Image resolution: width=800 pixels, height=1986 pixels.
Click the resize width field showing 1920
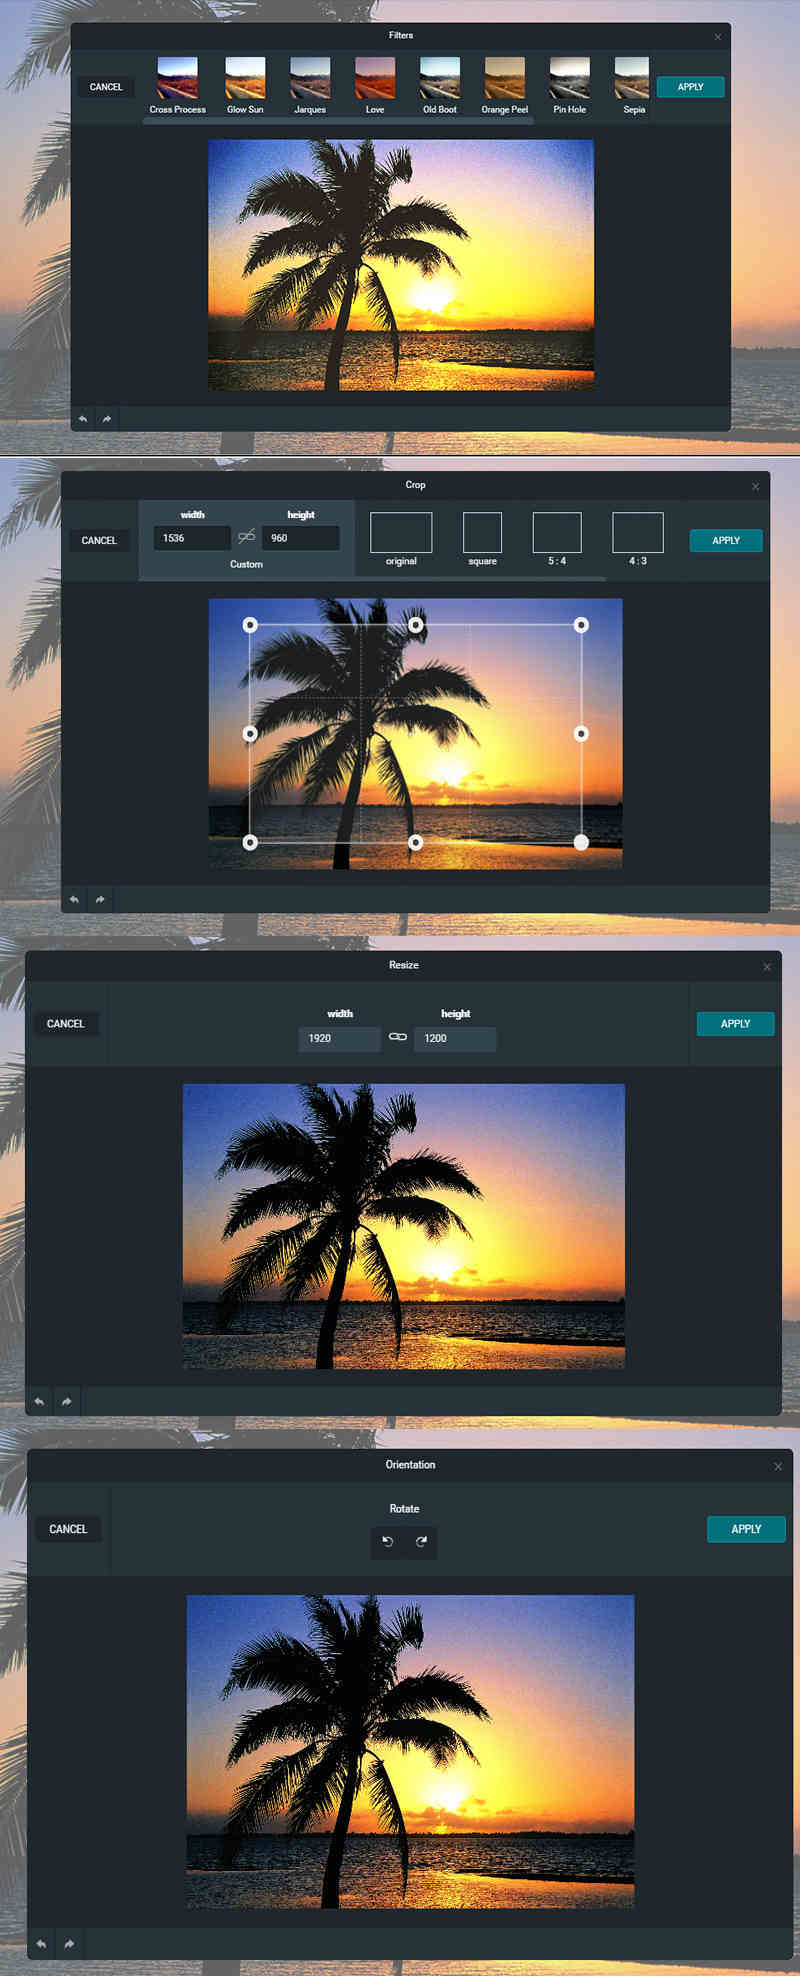click(340, 1039)
